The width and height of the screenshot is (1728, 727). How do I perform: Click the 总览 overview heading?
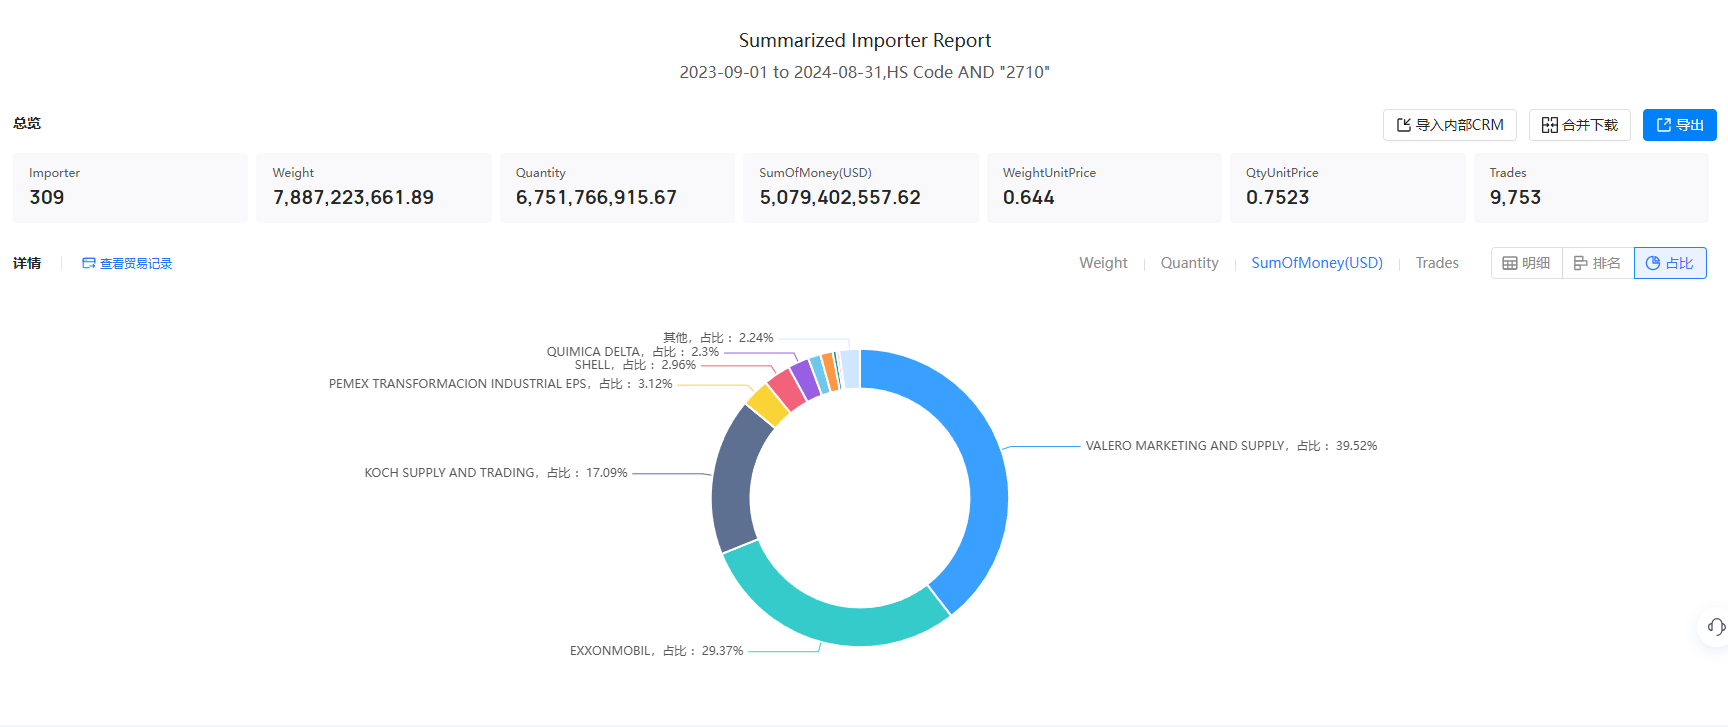pyautogui.click(x=27, y=123)
